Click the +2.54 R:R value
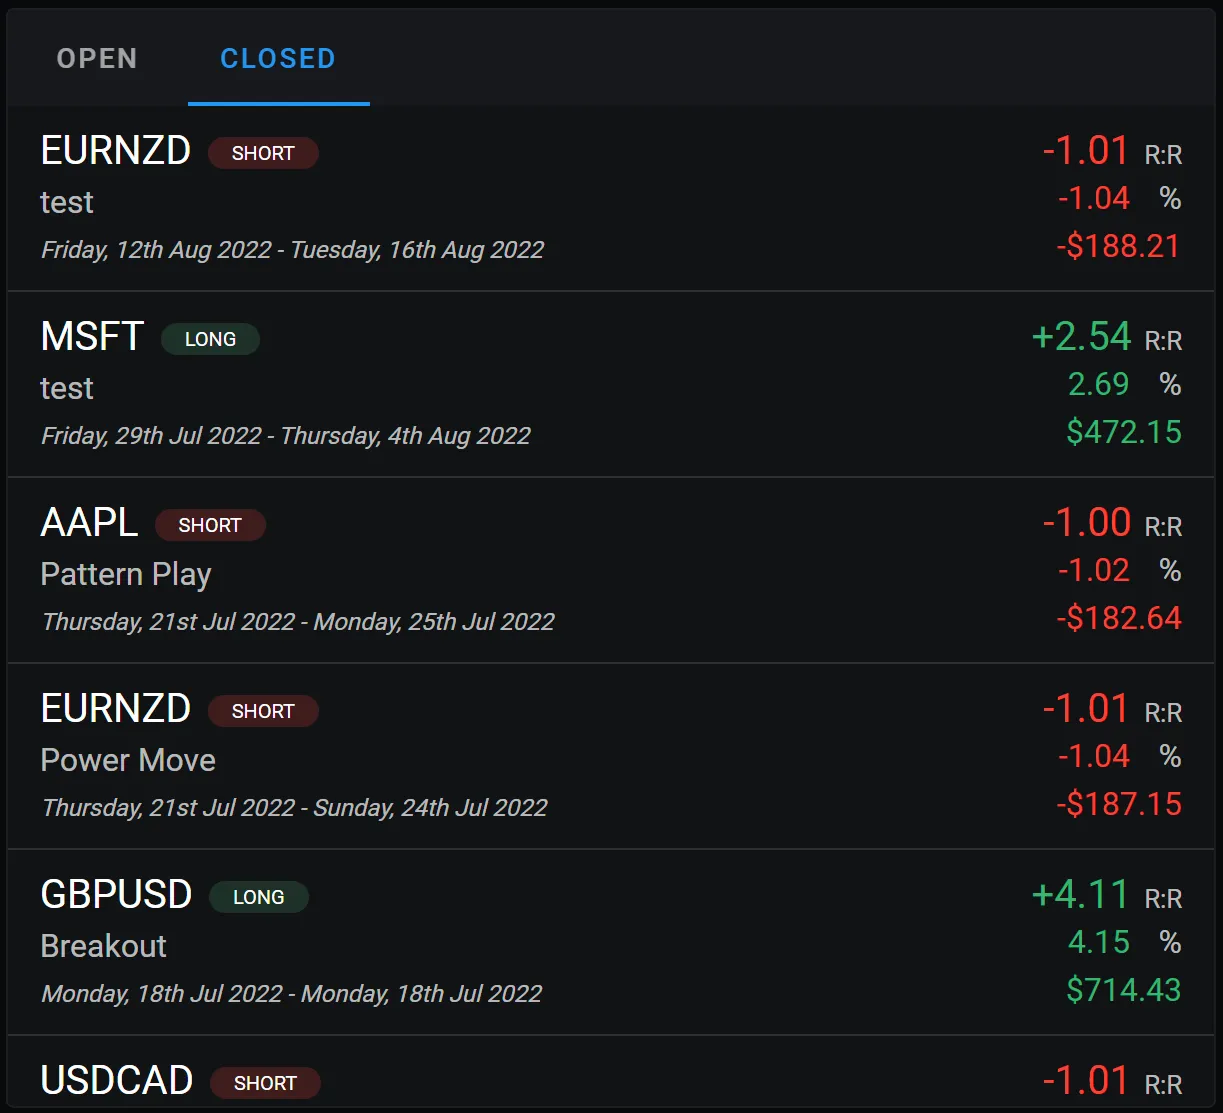Image resolution: width=1223 pixels, height=1113 pixels. click(x=1082, y=337)
